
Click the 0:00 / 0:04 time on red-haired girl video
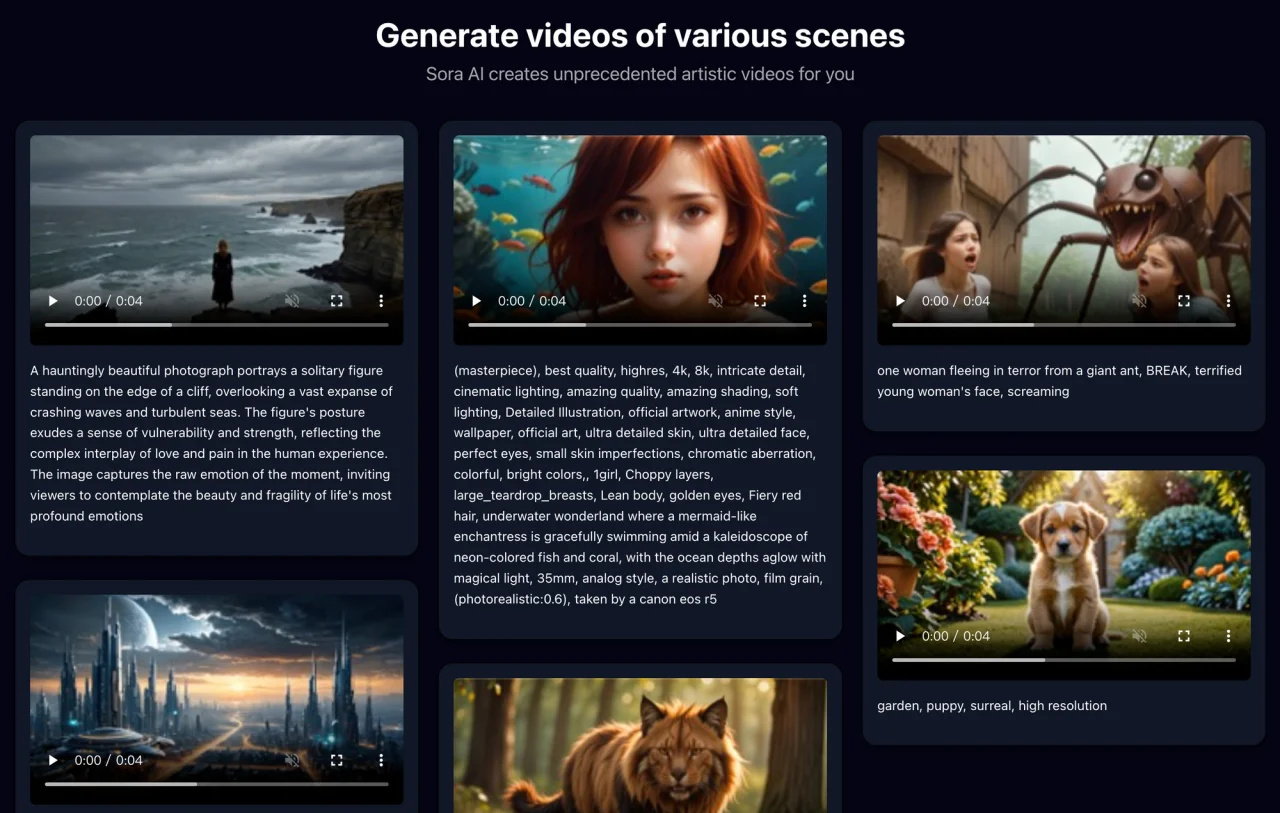(532, 301)
